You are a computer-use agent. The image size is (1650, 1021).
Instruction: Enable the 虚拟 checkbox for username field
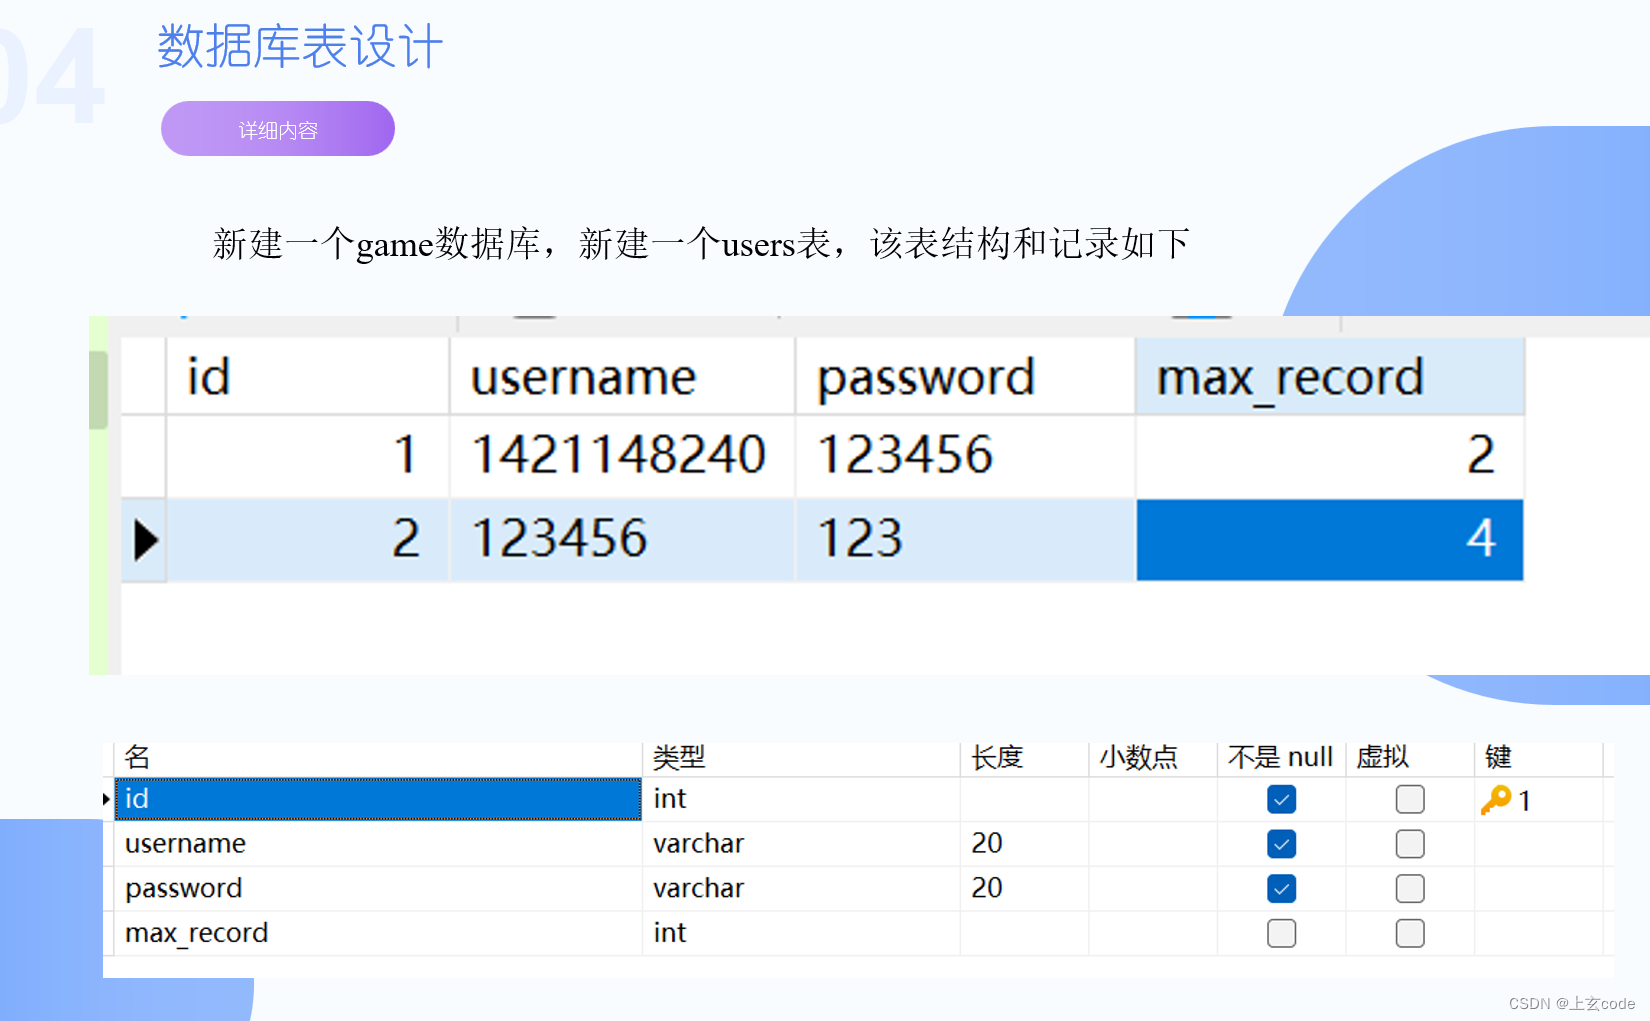(x=1410, y=844)
